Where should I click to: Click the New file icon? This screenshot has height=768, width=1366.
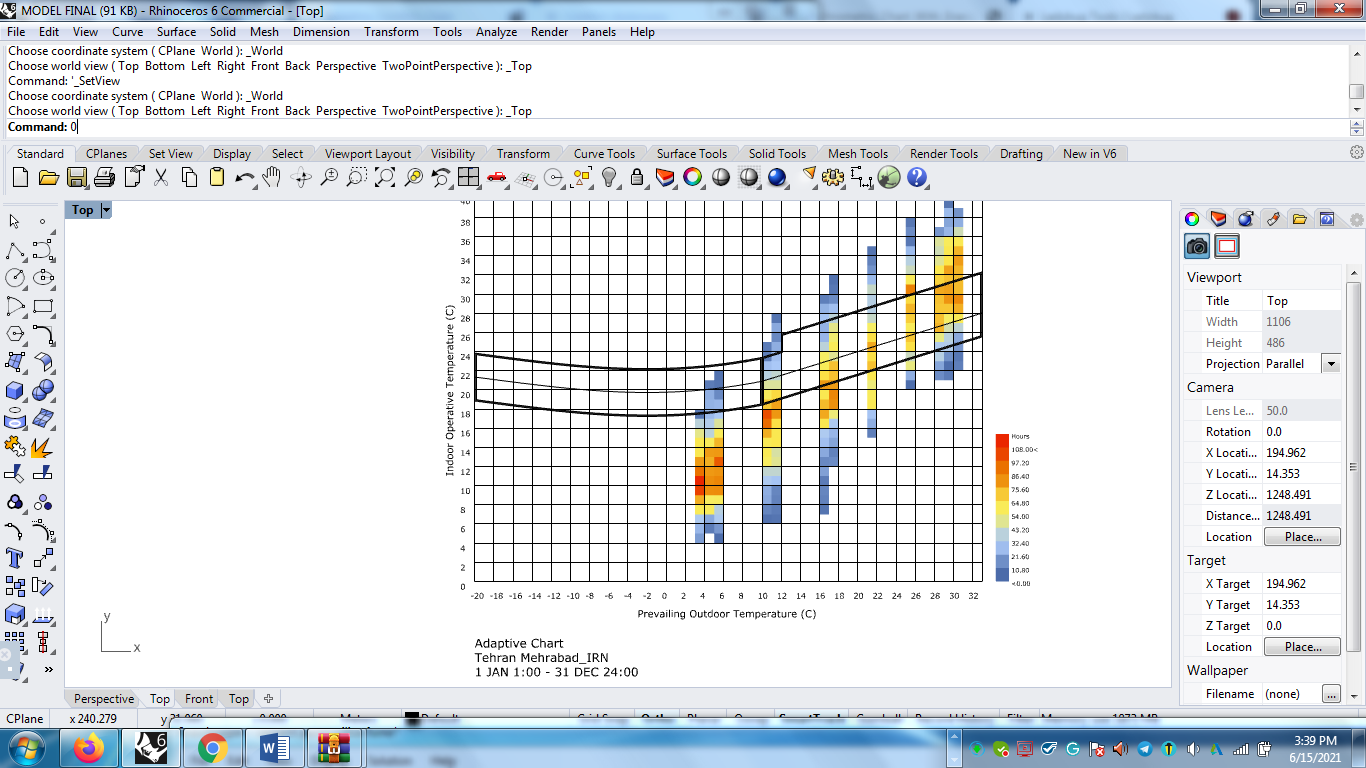coord(20,178)
